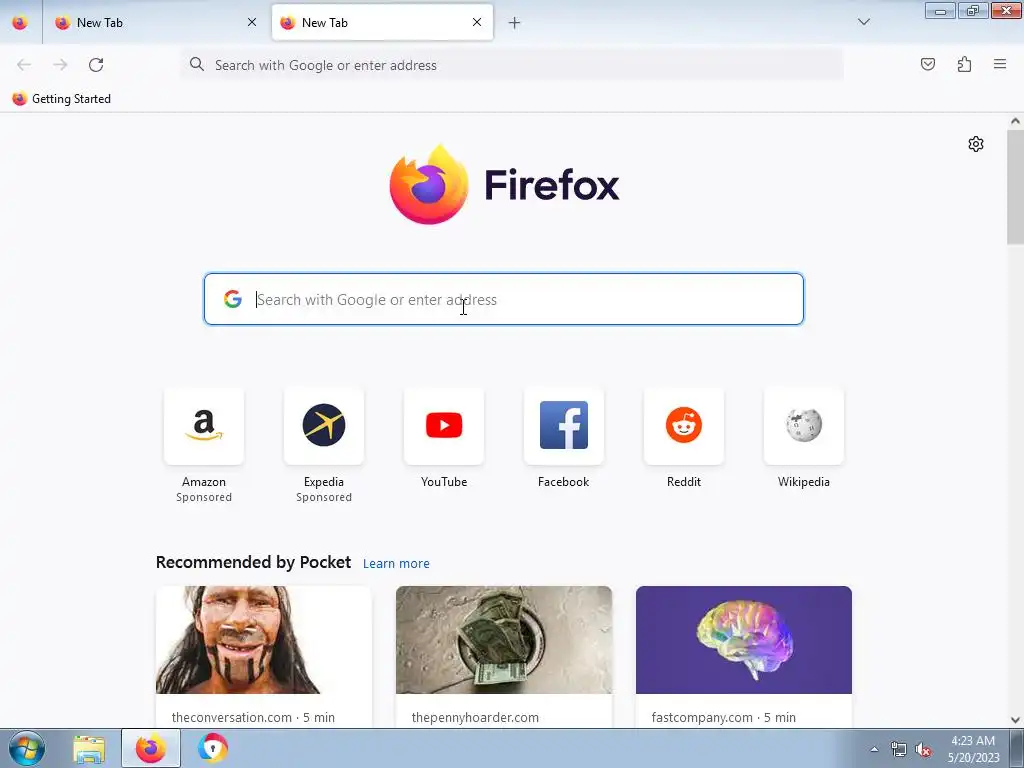
Task: Open the muted volume tray icon
Action: click(x=923, y=750)
